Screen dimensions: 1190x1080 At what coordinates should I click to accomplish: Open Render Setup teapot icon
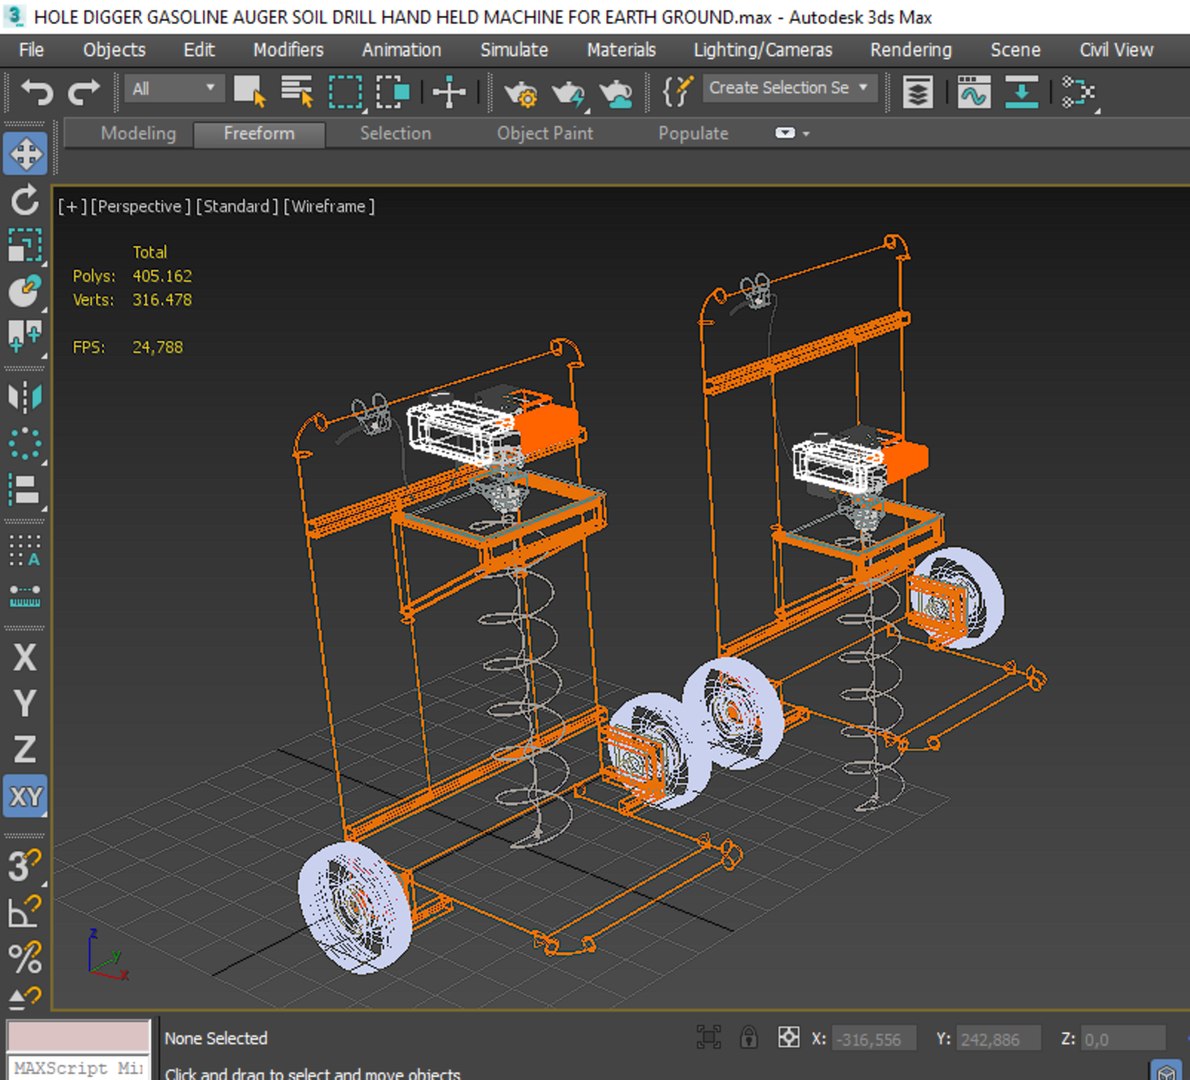click(x=520, y=93)
